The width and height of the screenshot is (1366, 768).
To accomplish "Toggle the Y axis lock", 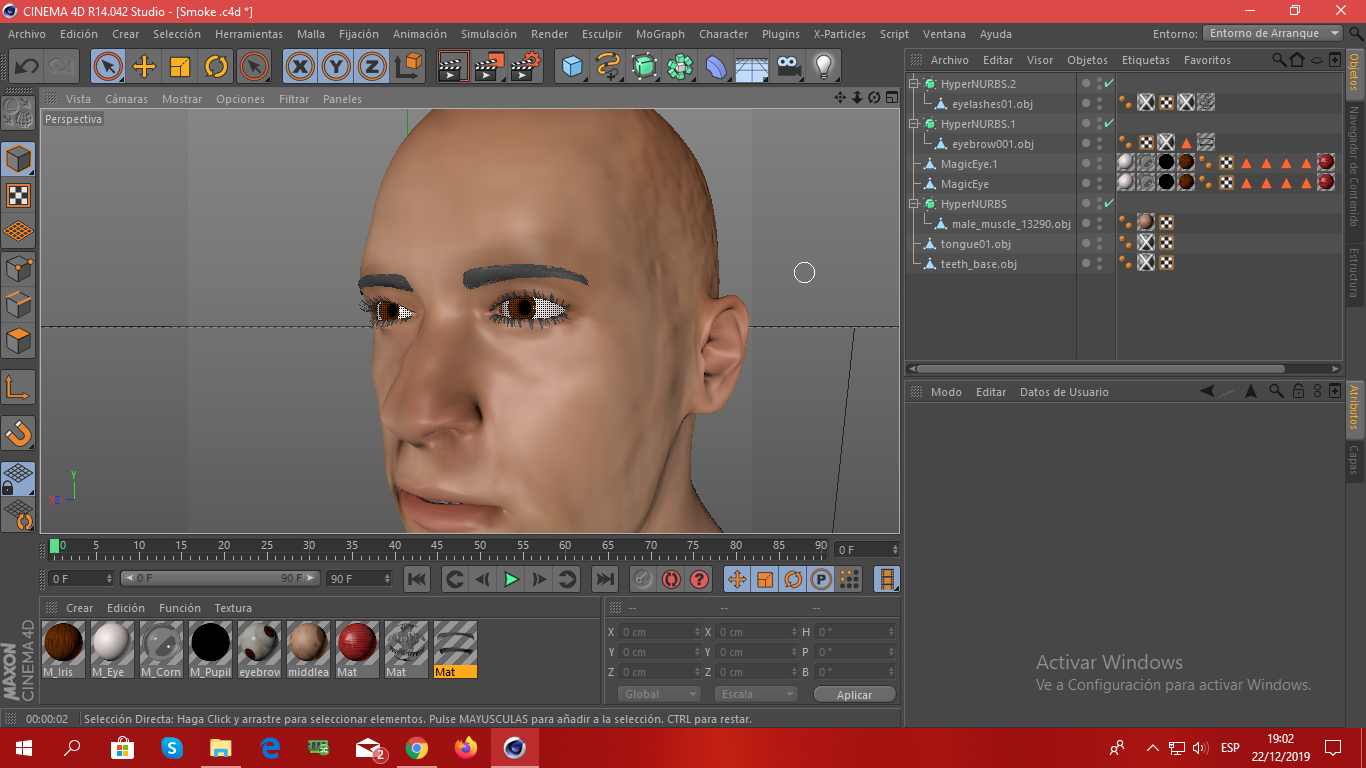I will click(x=336, y=67).
